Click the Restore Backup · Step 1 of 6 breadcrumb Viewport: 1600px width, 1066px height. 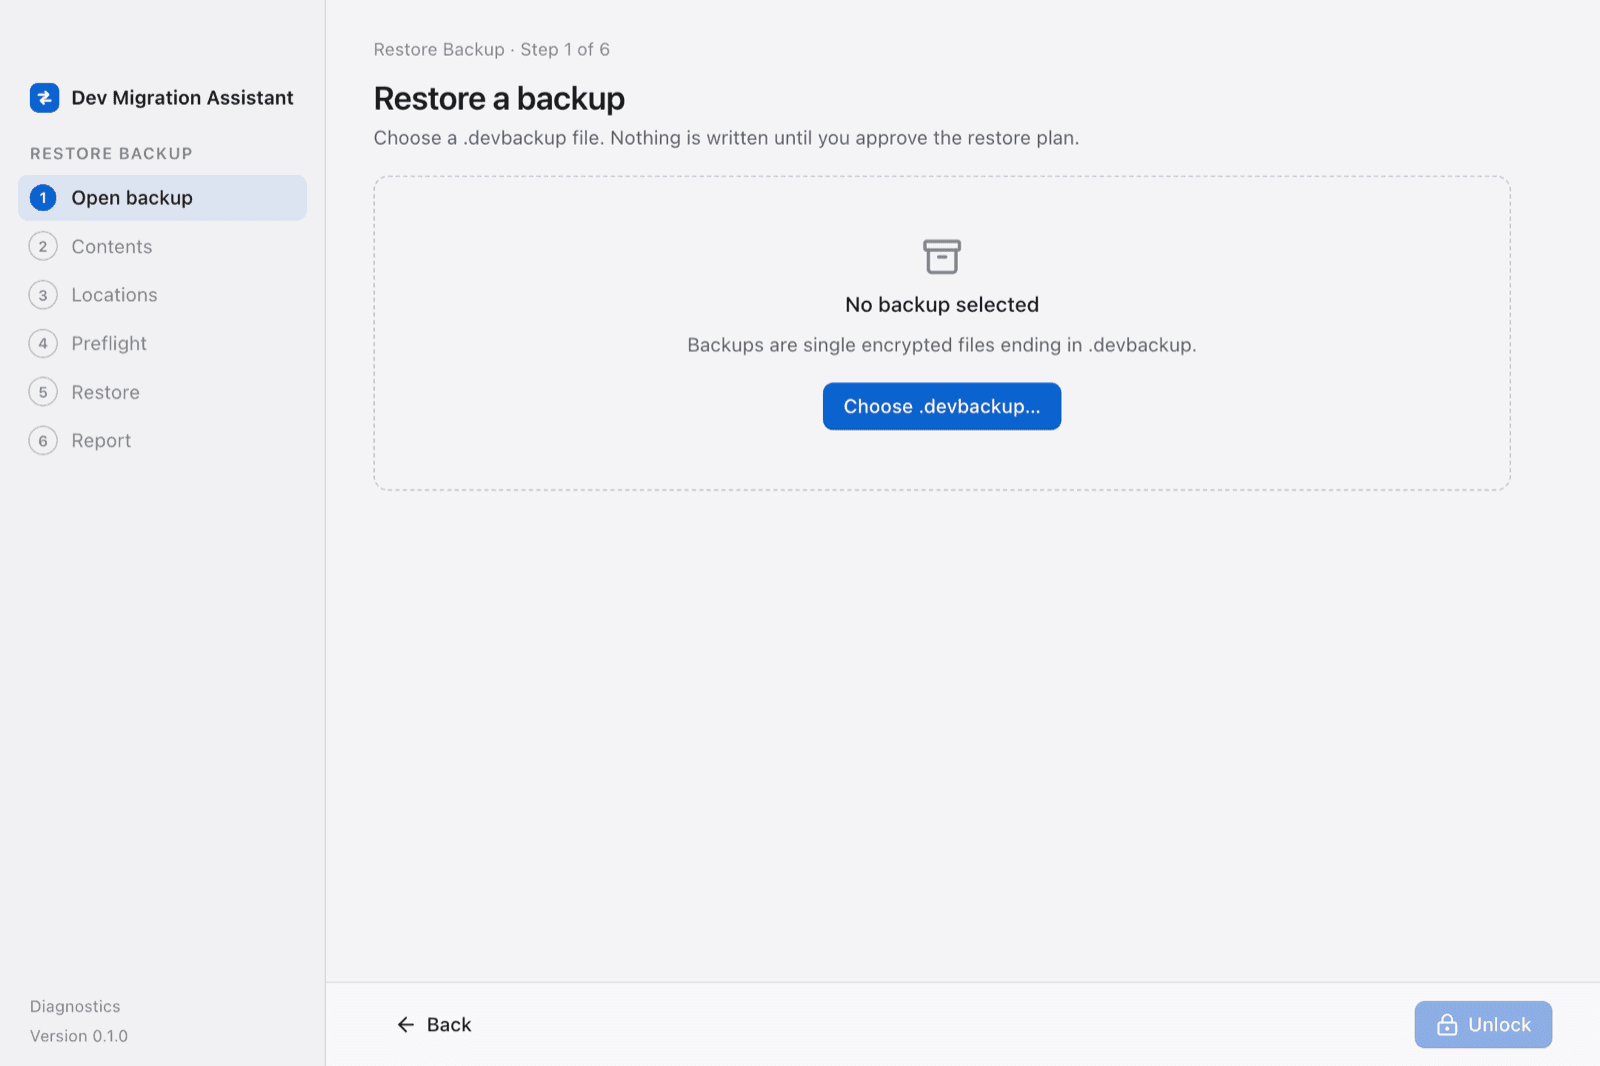492,50
